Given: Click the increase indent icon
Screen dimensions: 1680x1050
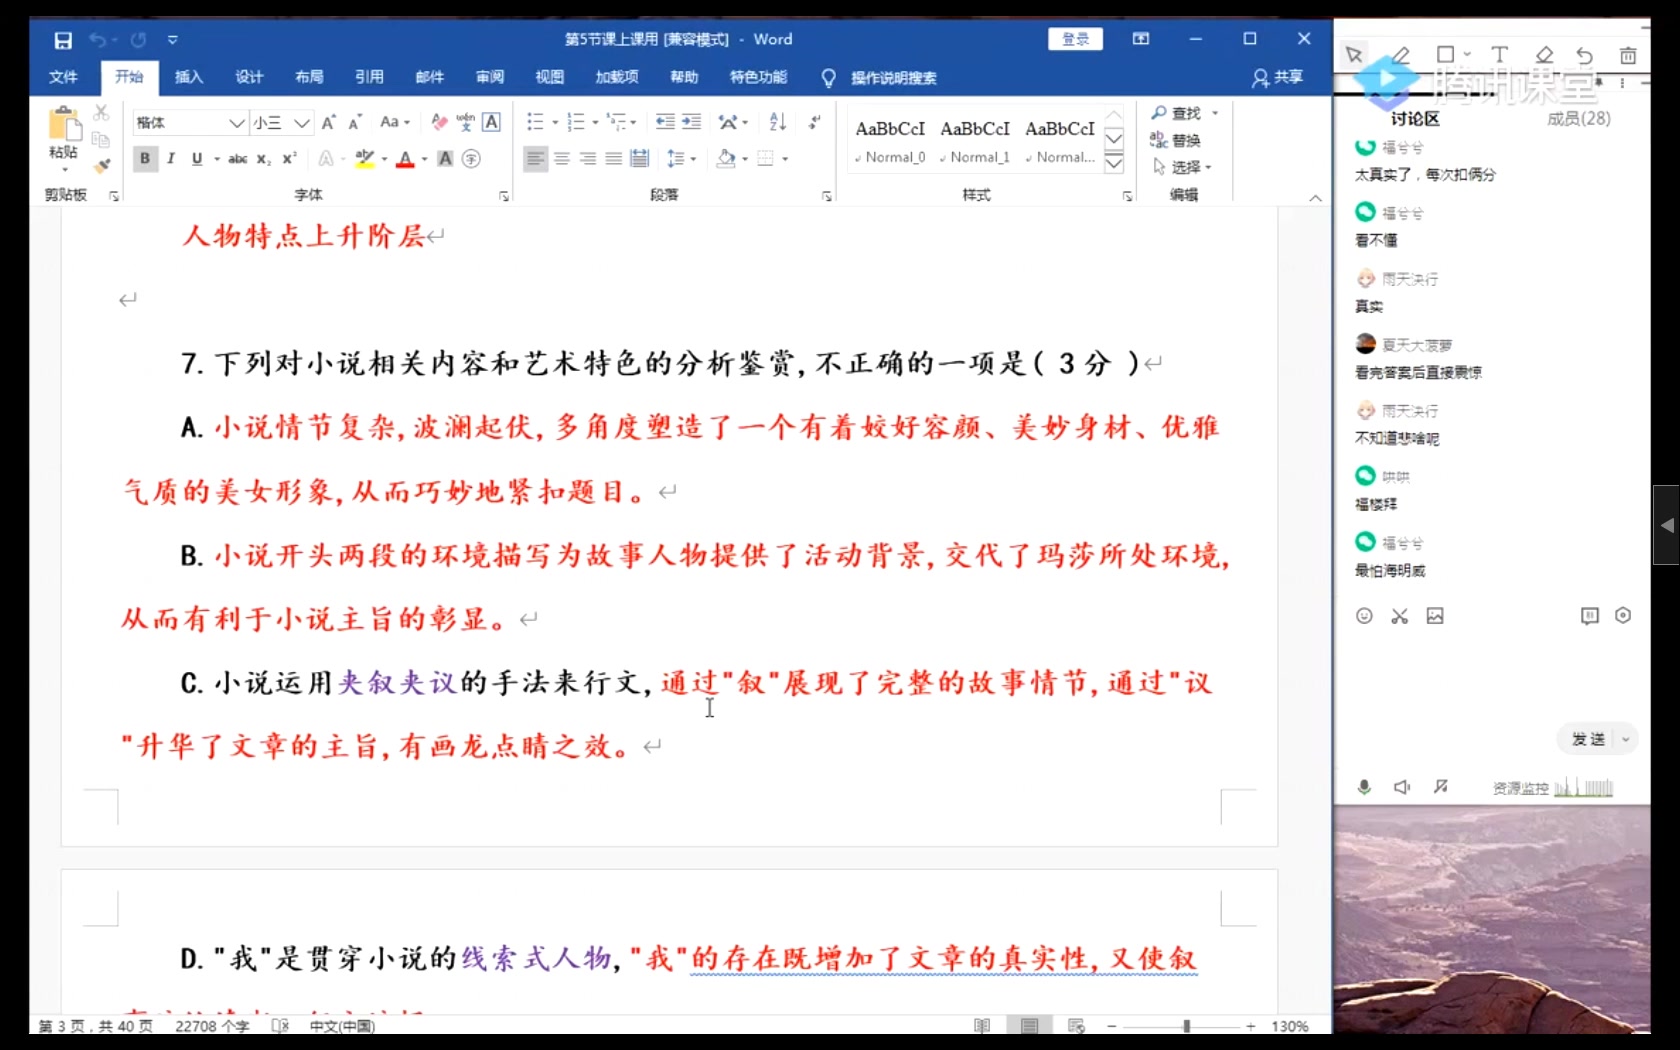Looking at the screenshot, I should coord(691,122).
